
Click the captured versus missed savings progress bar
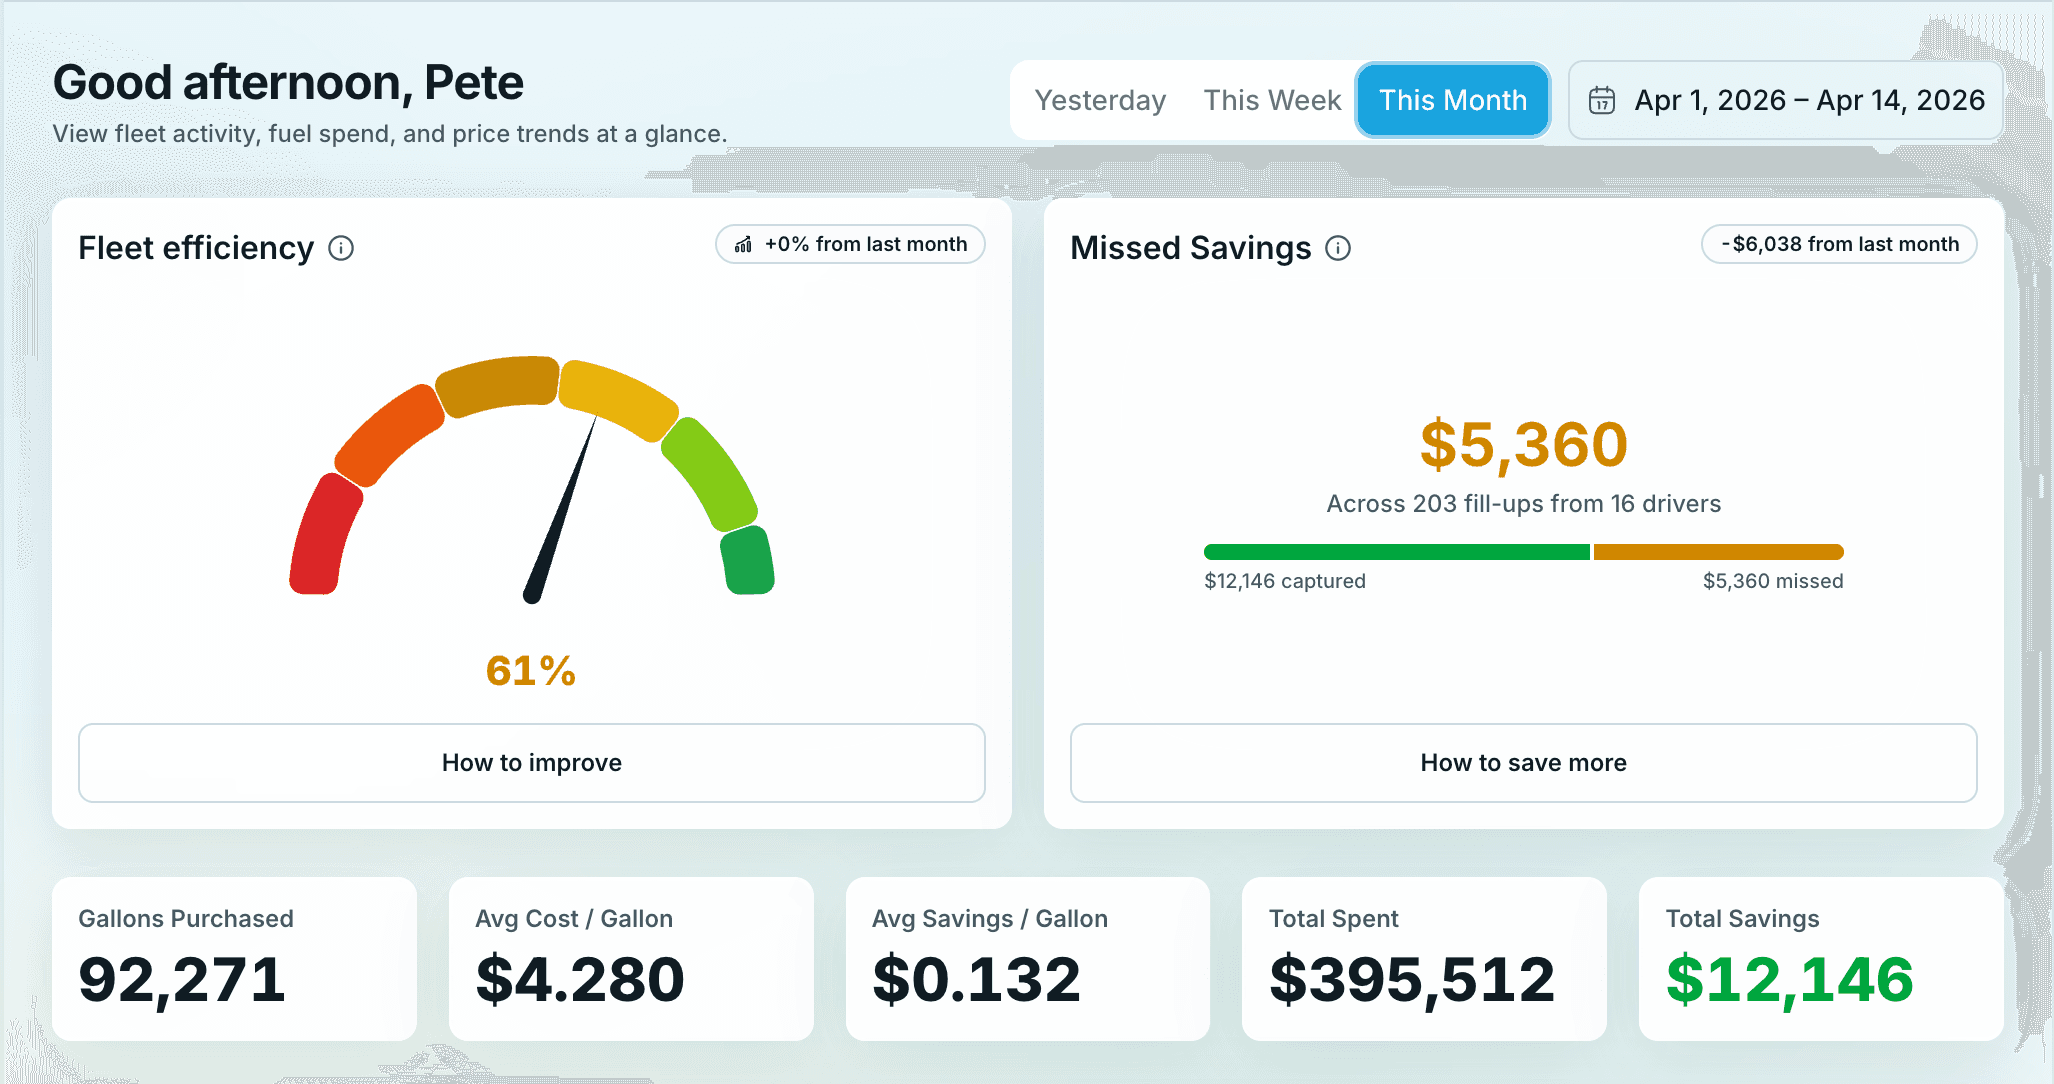tap(1523, 551)
